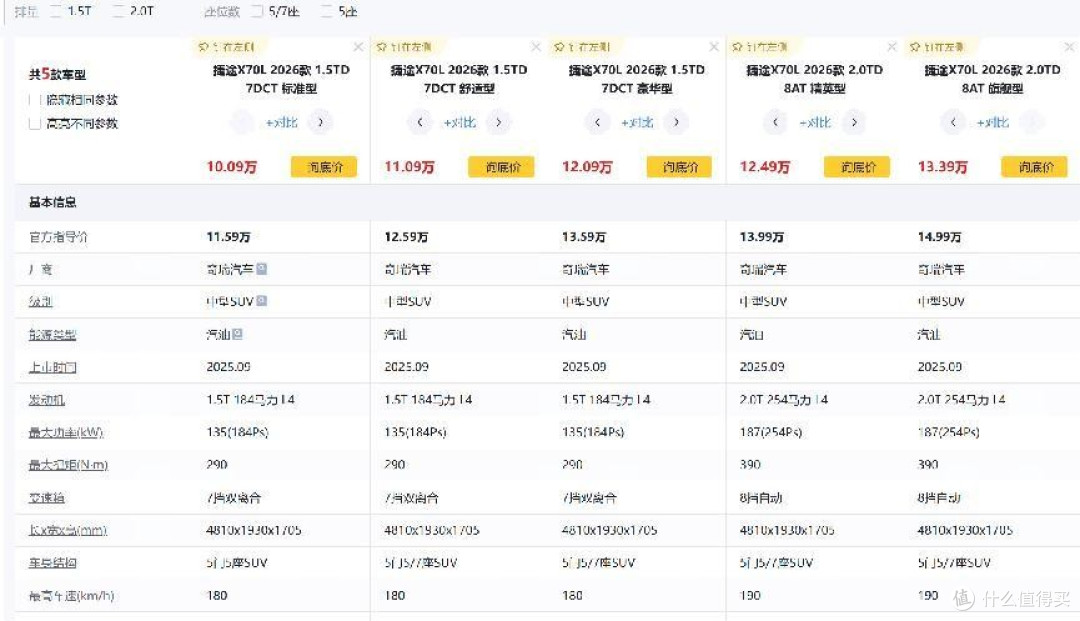Click 询底价 for the 13.39万 model
The height and width of the screenshot is (621, 1080).
(x=1035, y=167)
